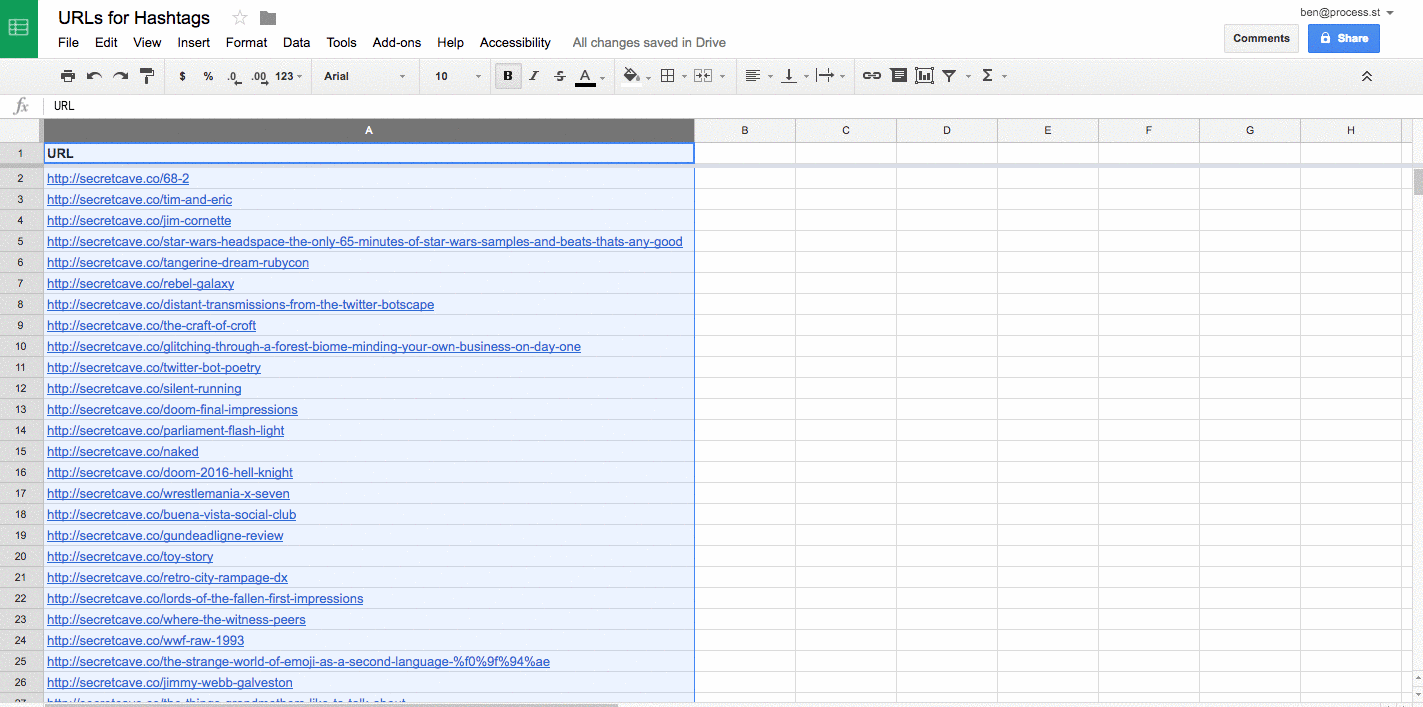Click the formula bar input
This screenshot has width=1423, height=707.
point(733,106)
